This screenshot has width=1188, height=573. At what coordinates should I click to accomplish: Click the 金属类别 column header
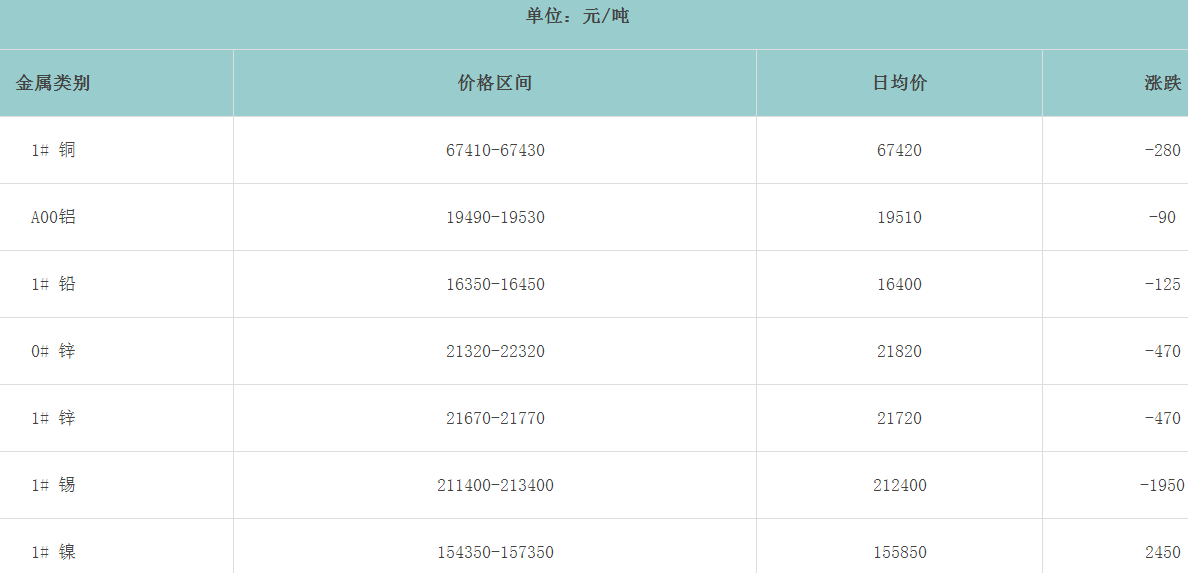click(x=53, y=83)
